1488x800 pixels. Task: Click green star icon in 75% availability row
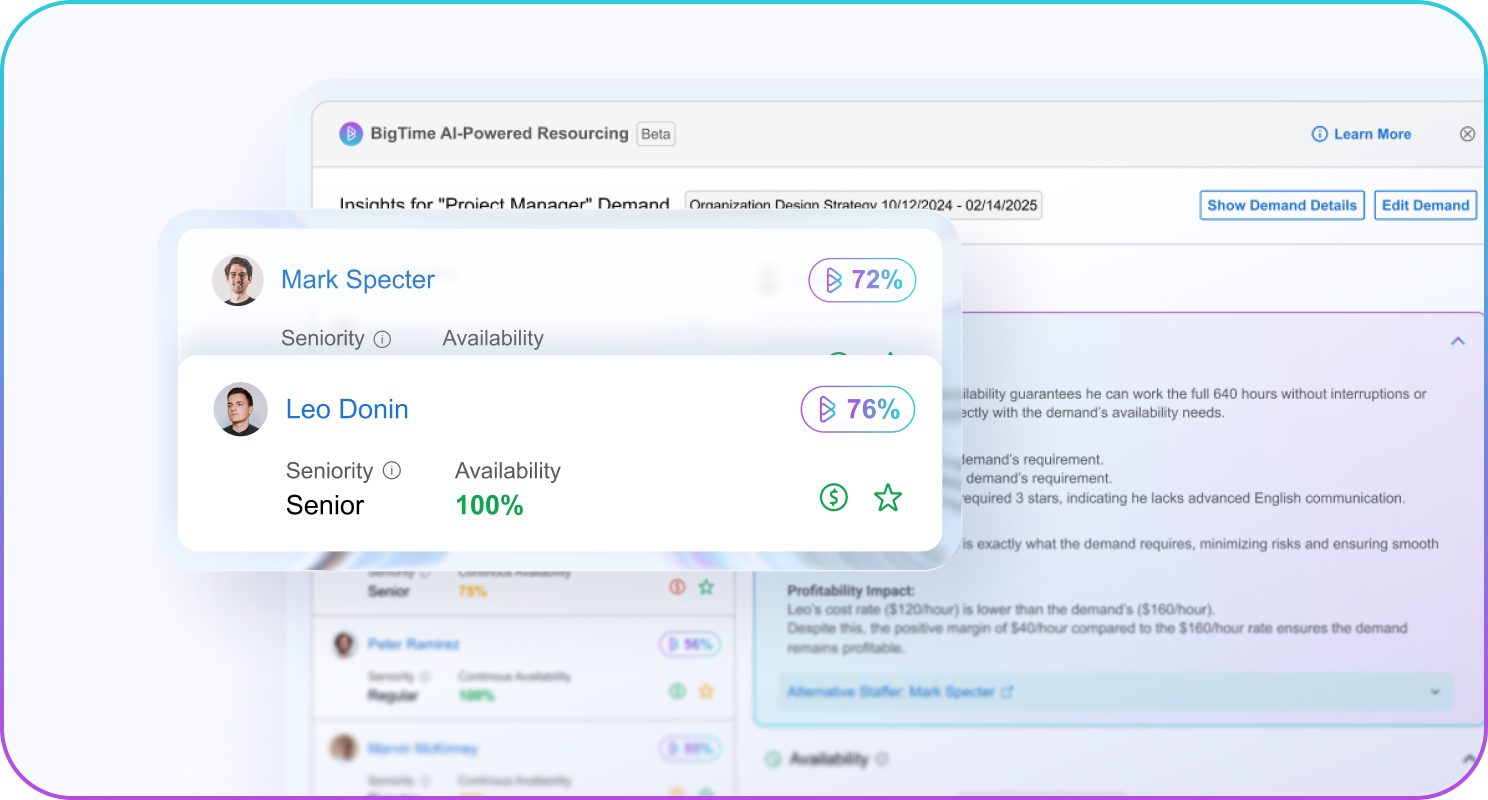[706, 587]
